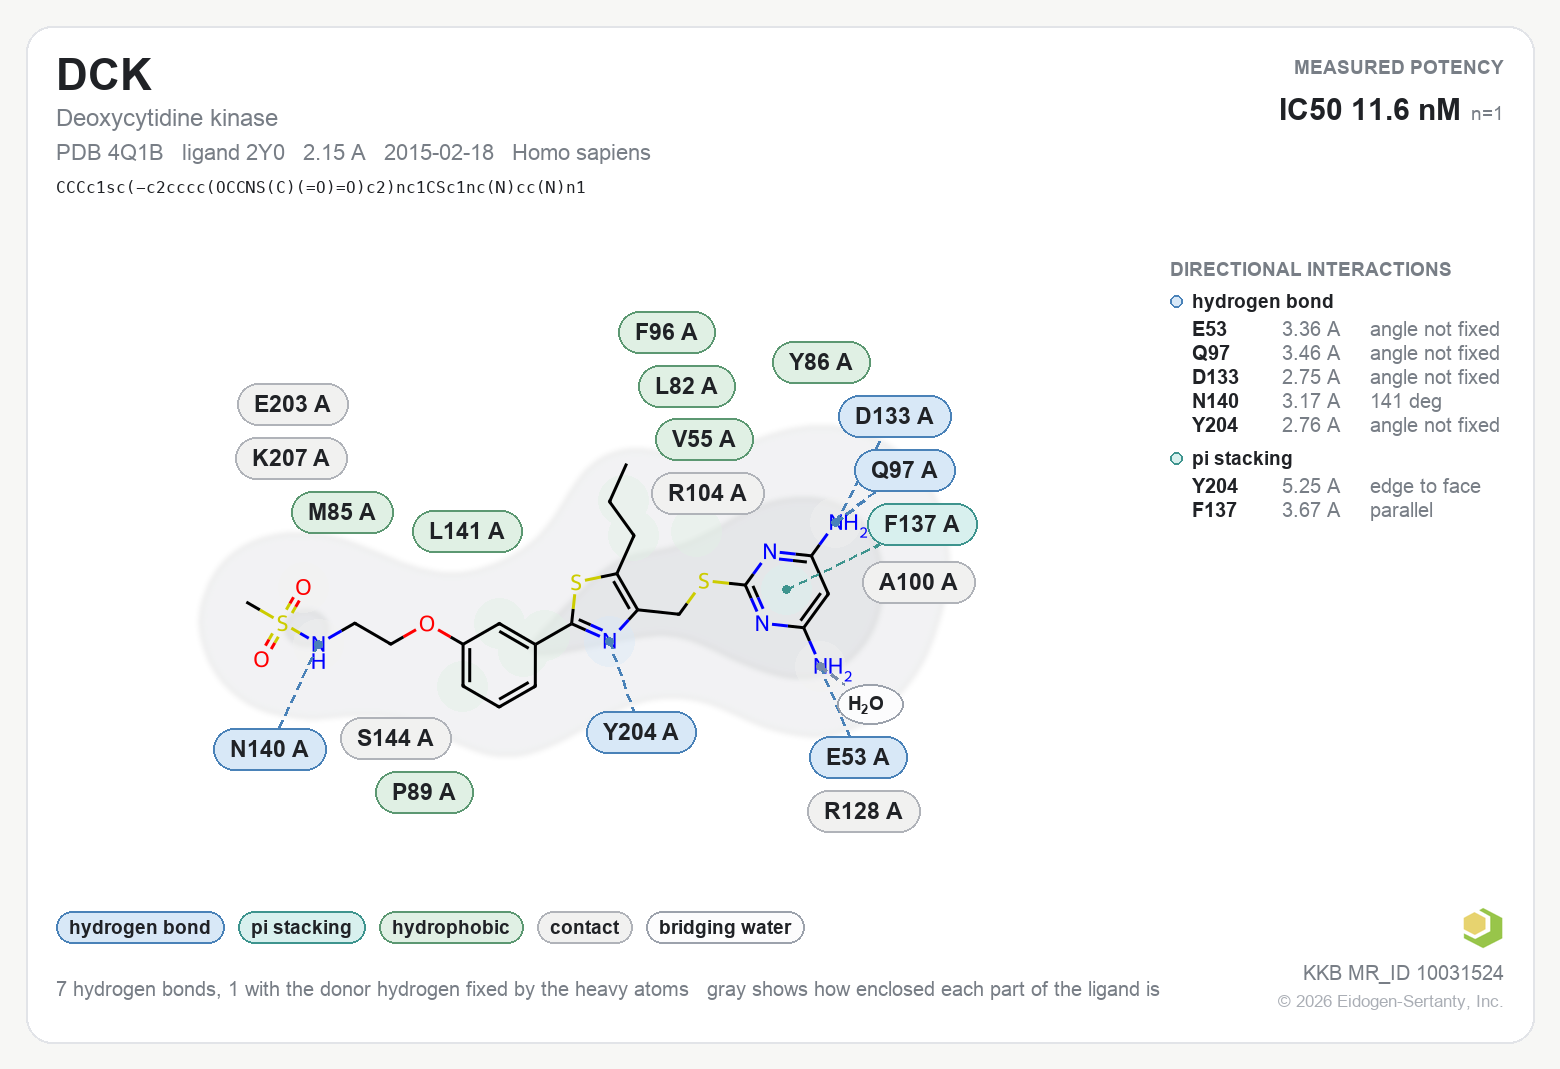1560x1069 pixels.
Task: Select residue label Q97 A
Action: (x=905, y=470)
